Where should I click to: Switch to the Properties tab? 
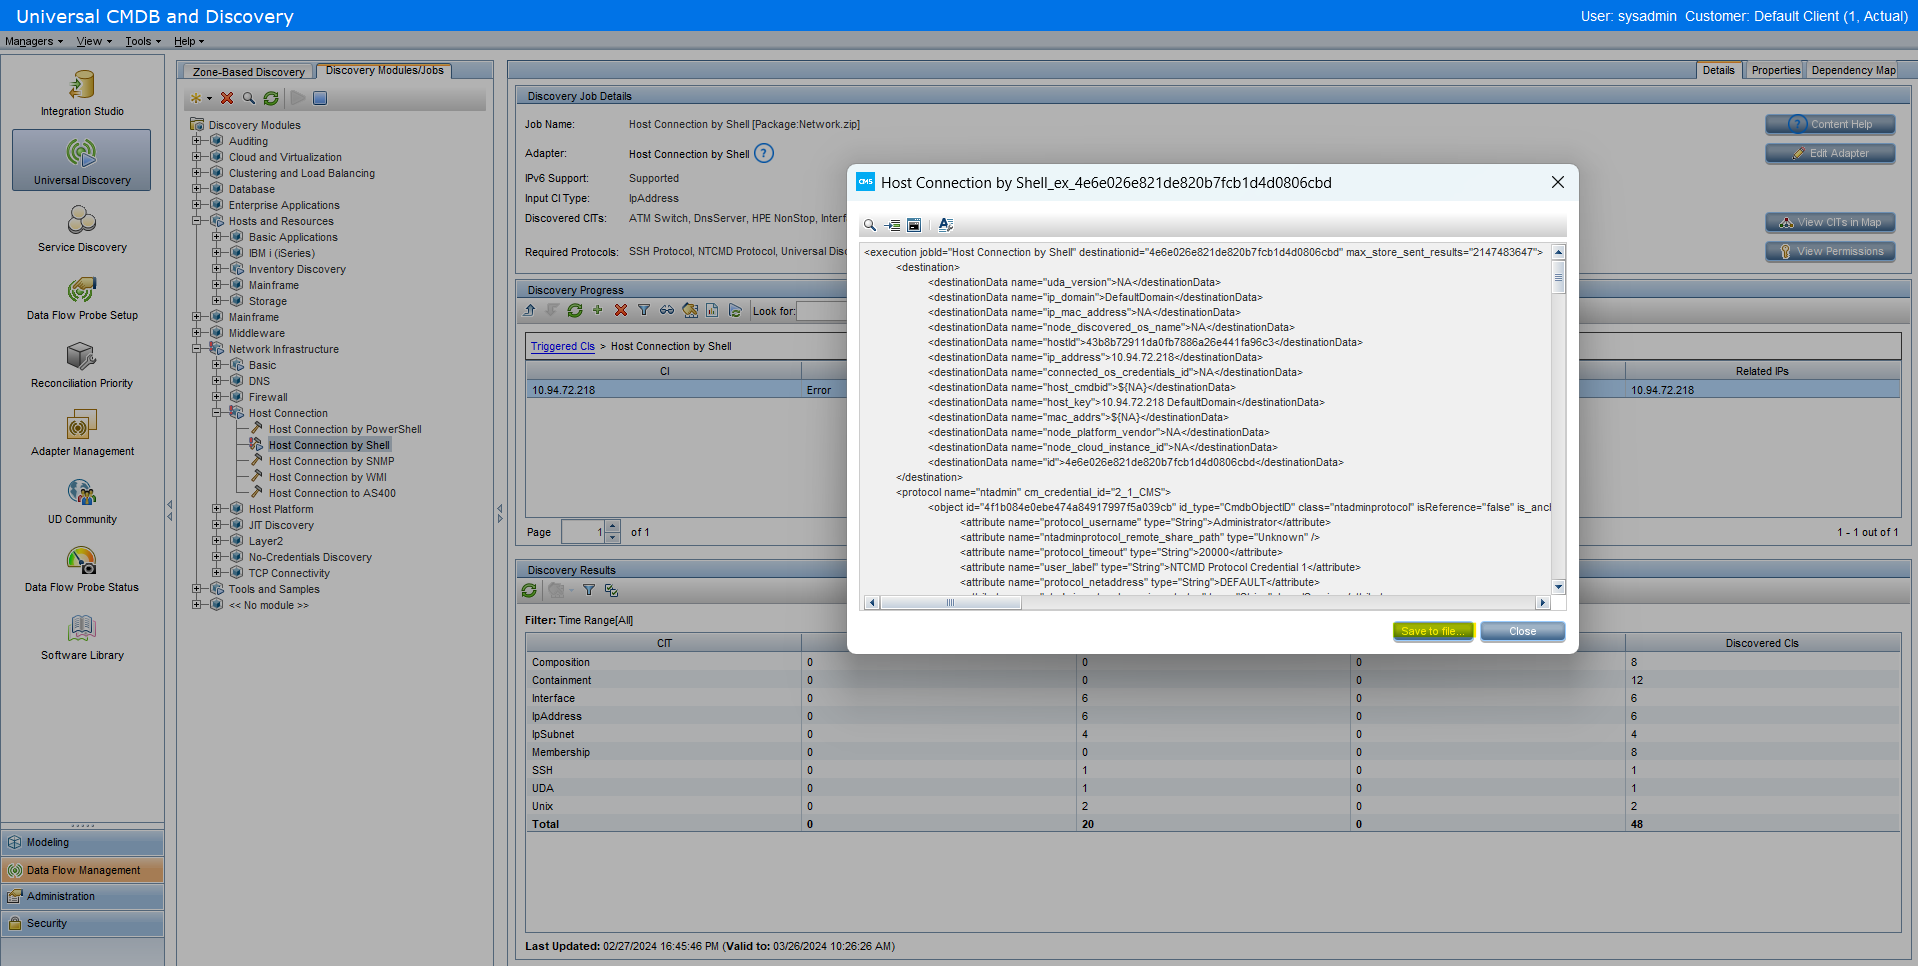(x=1774, y=70)
